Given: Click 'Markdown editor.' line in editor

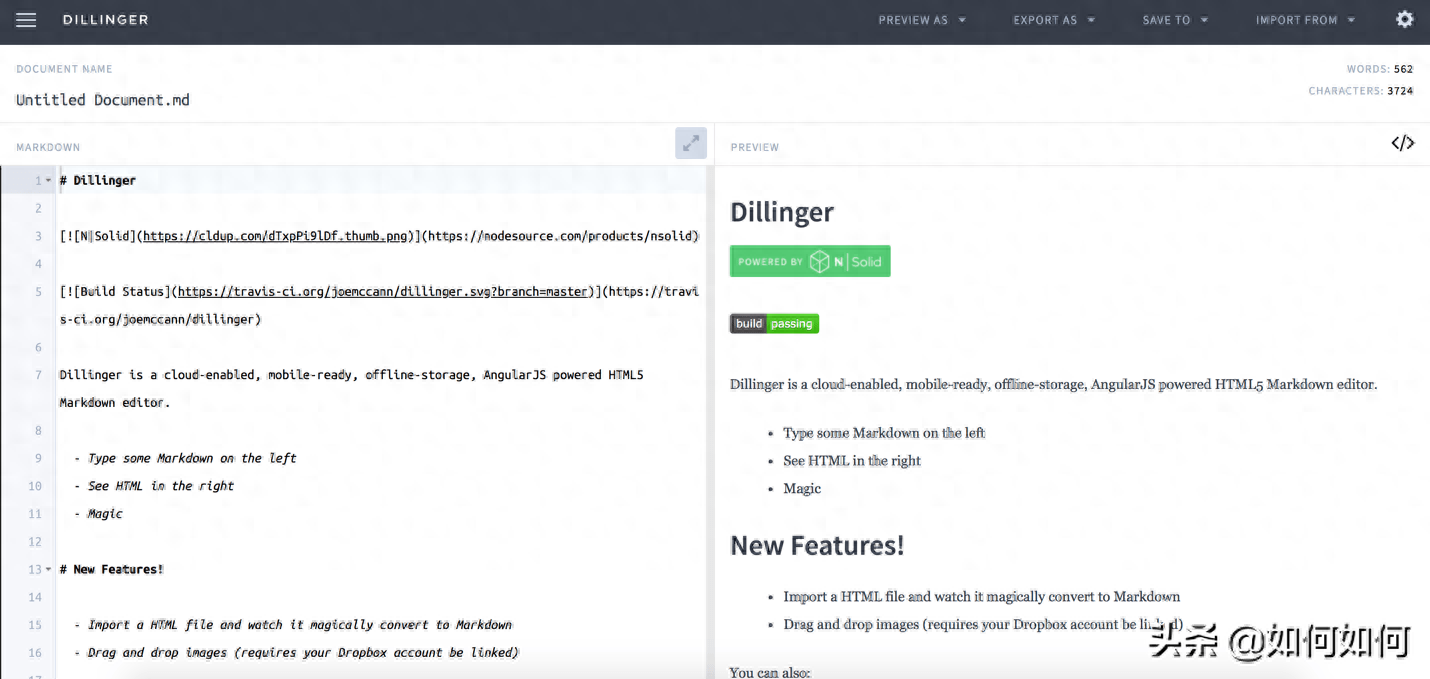Looking at the screenshot, I should (x=115, y=402).
